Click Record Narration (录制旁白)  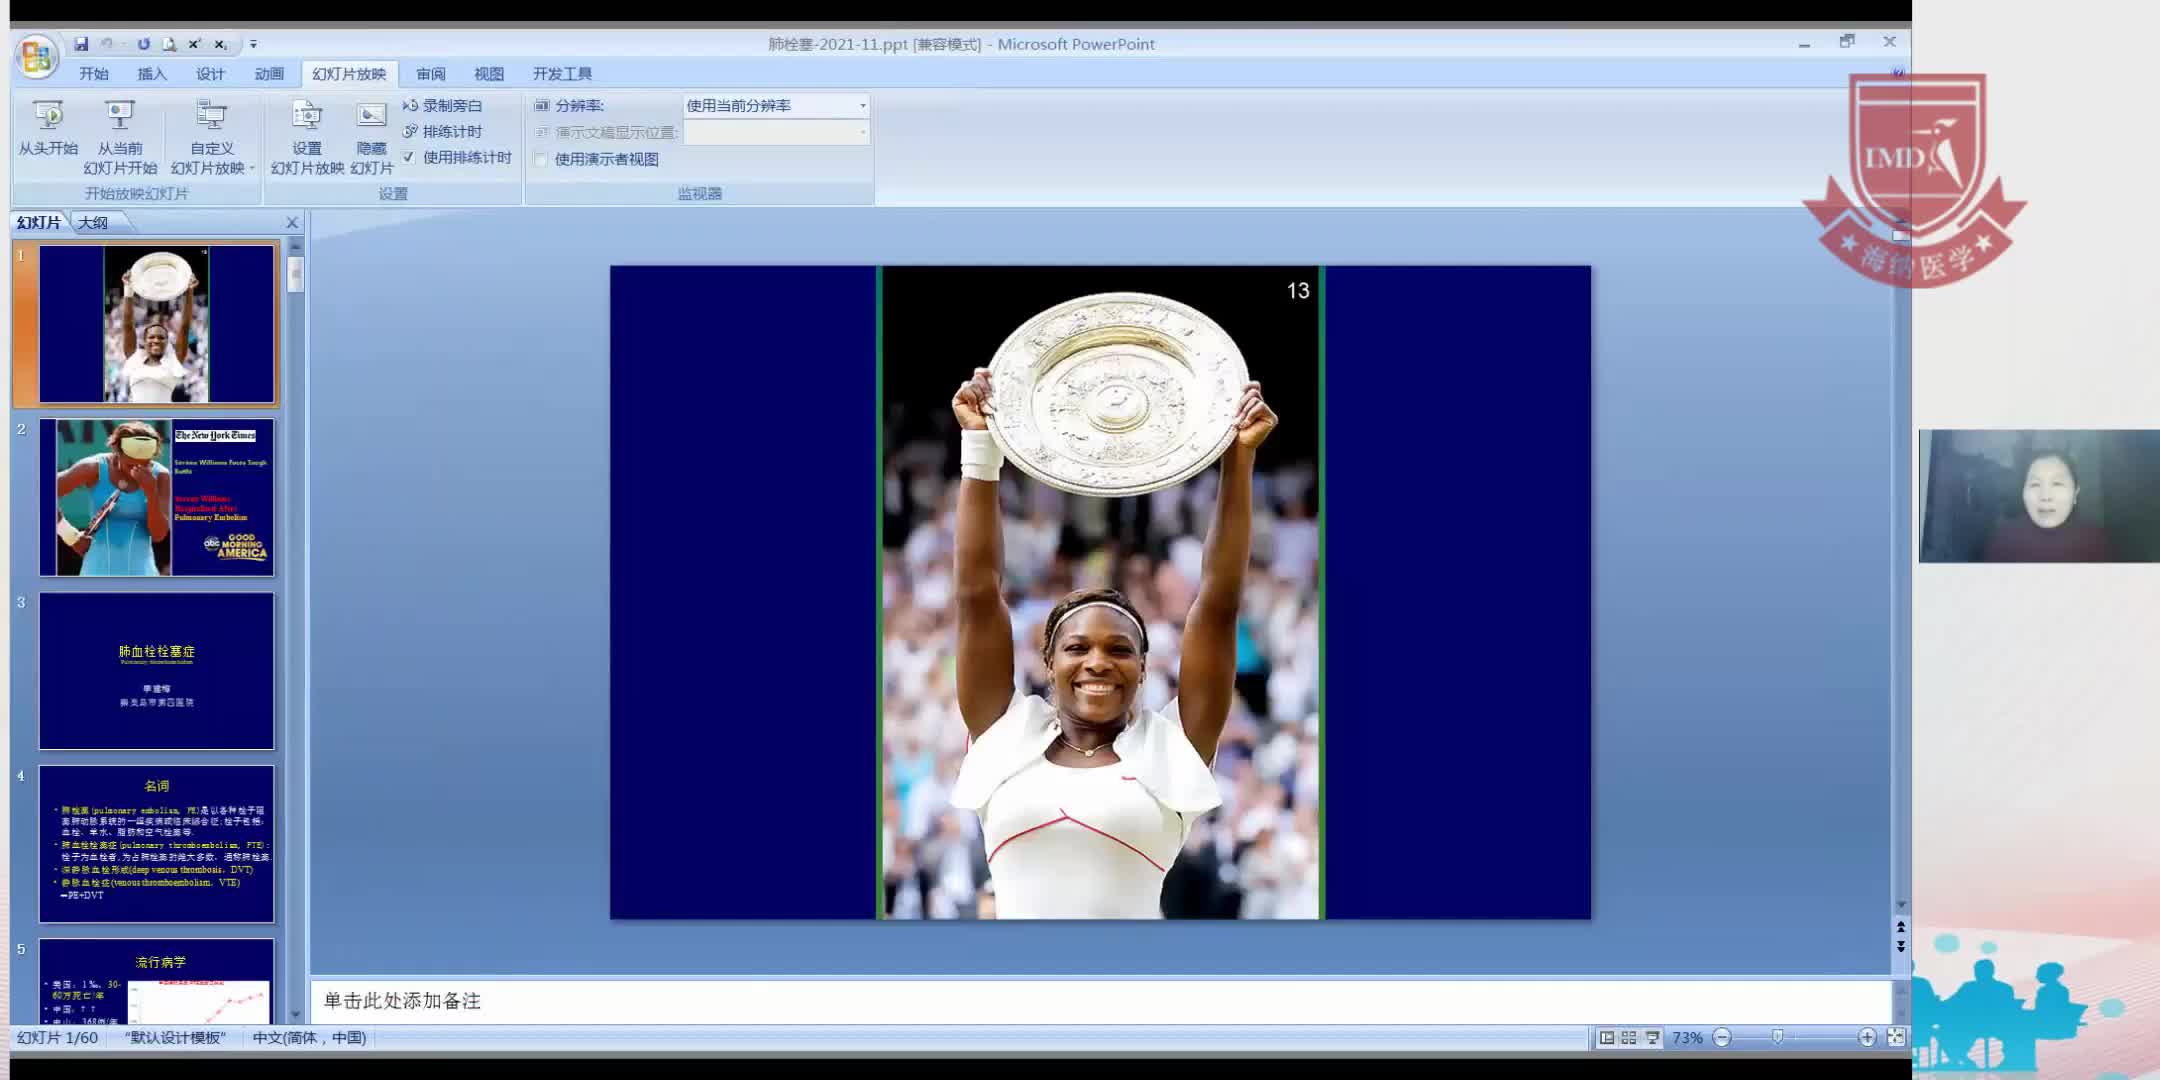click(x=443, y=105)
